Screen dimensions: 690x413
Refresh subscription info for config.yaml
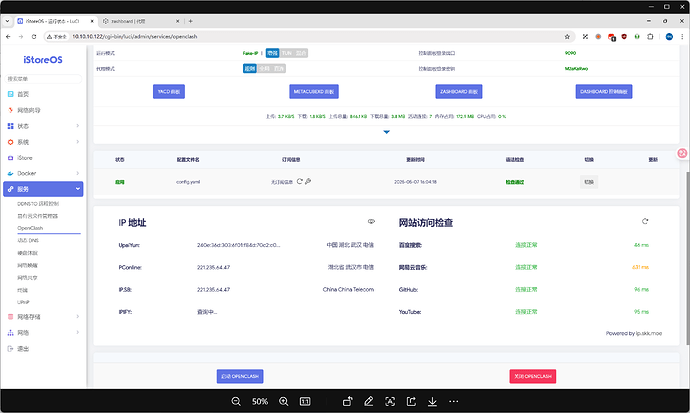point(300,181)
